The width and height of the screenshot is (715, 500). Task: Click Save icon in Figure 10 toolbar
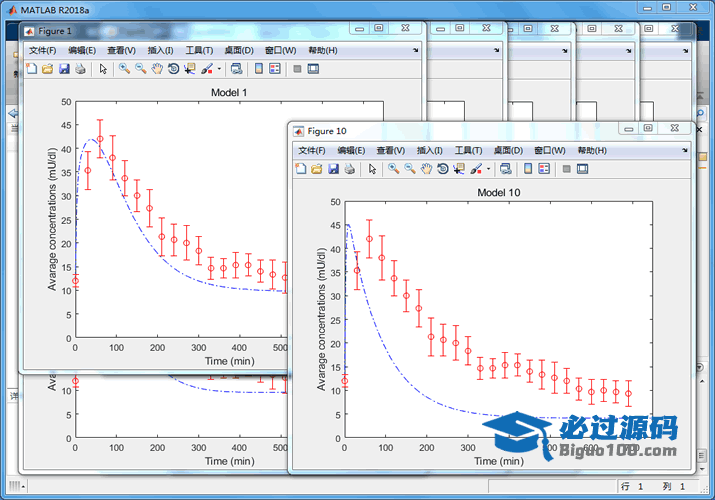coord(334,169)
